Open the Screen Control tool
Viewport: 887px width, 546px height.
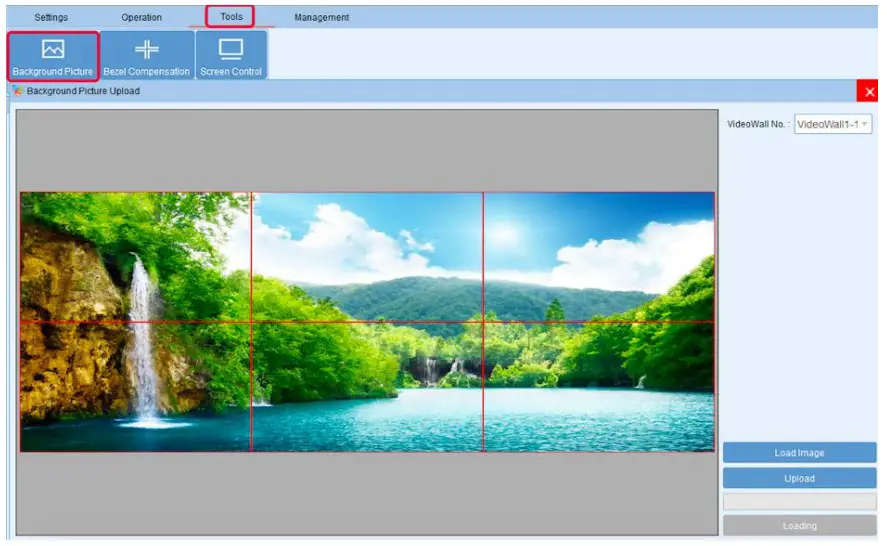tap(231, 56)
